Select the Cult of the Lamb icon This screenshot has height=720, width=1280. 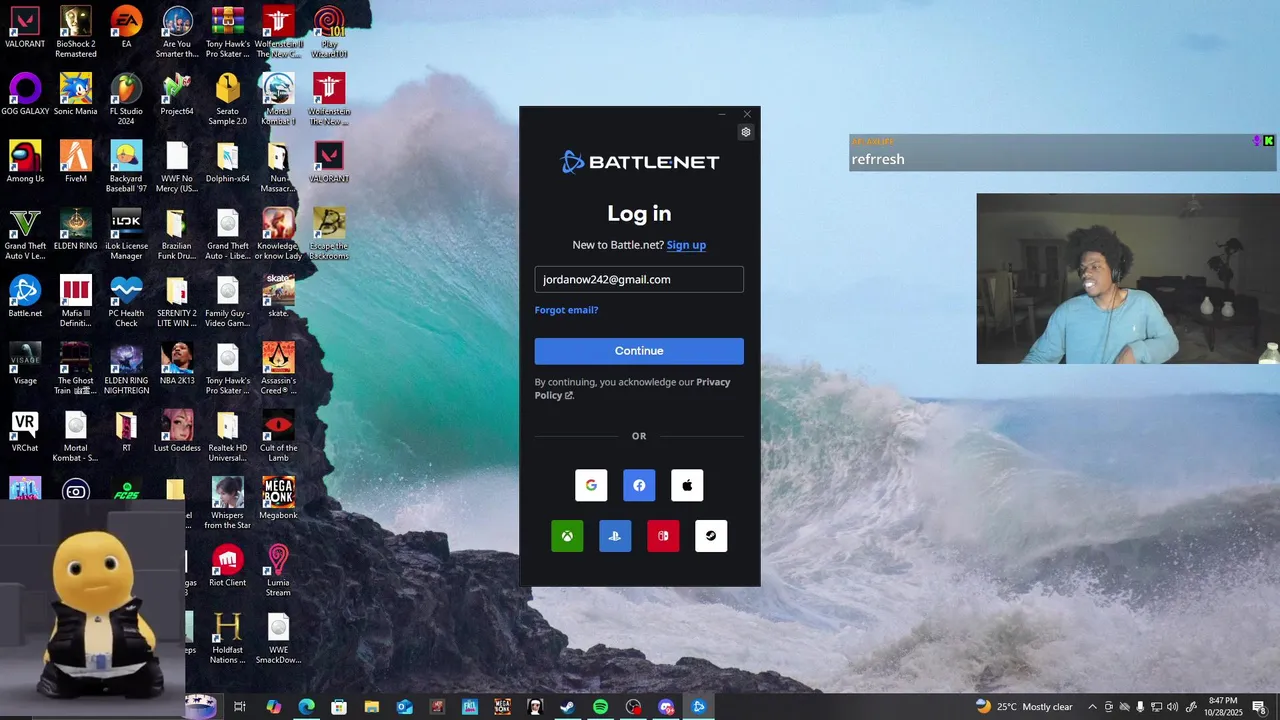(x=278, y=435)
